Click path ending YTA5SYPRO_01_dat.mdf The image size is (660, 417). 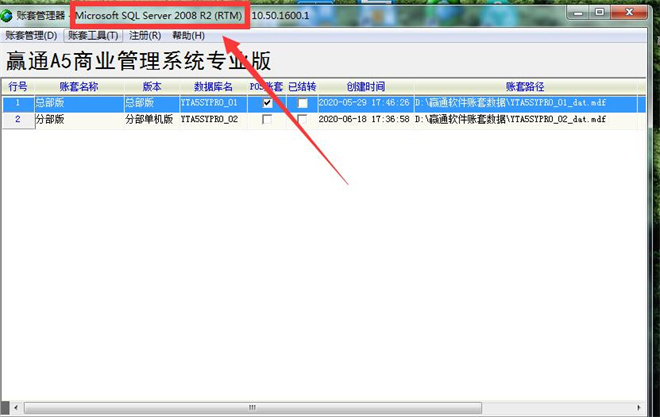pyautogui.click(x=525, y=103)
